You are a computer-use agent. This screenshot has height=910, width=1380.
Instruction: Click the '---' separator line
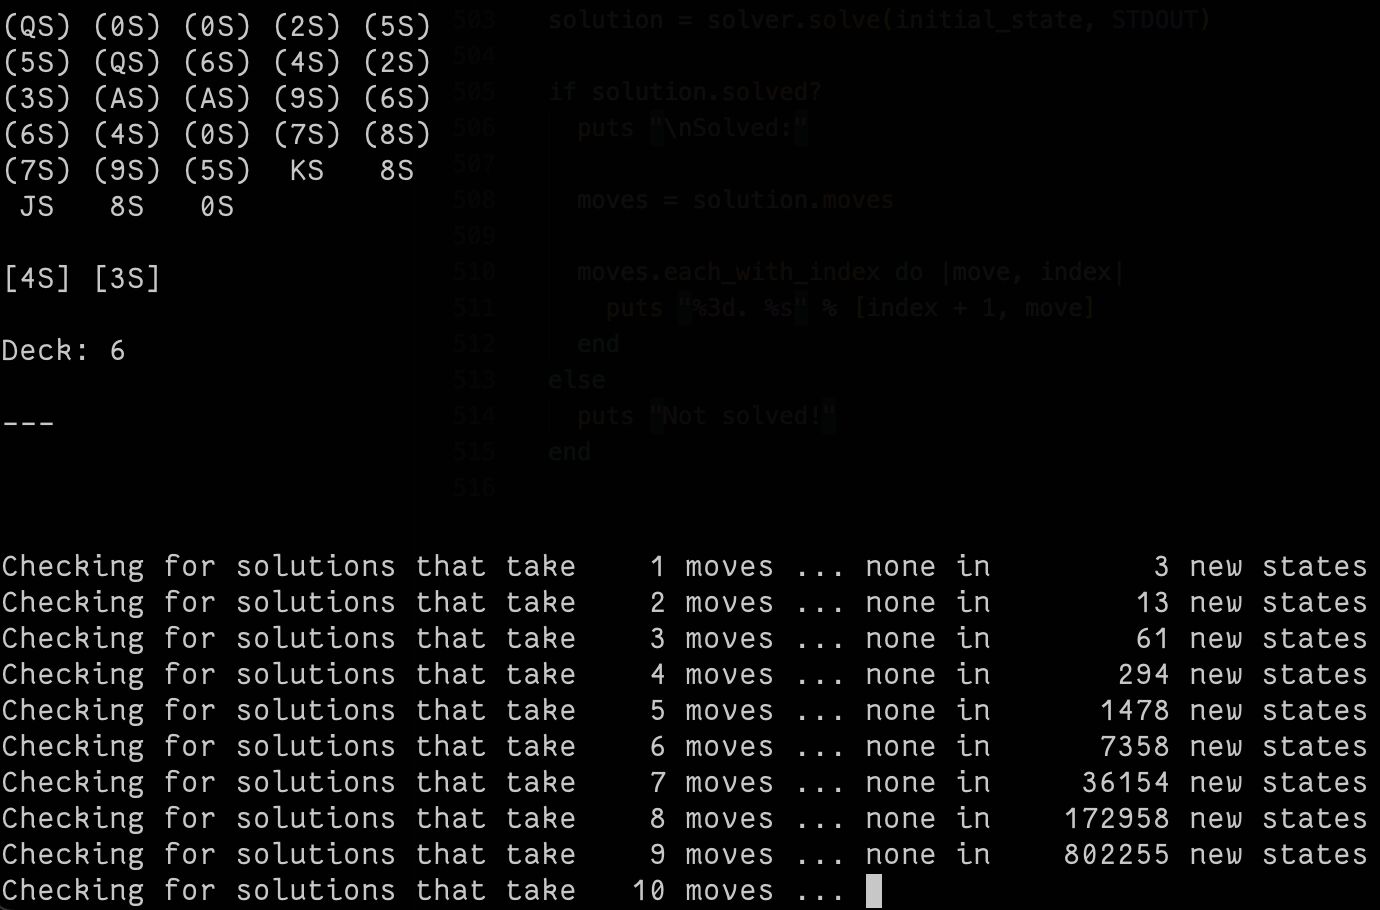point(28,422)
